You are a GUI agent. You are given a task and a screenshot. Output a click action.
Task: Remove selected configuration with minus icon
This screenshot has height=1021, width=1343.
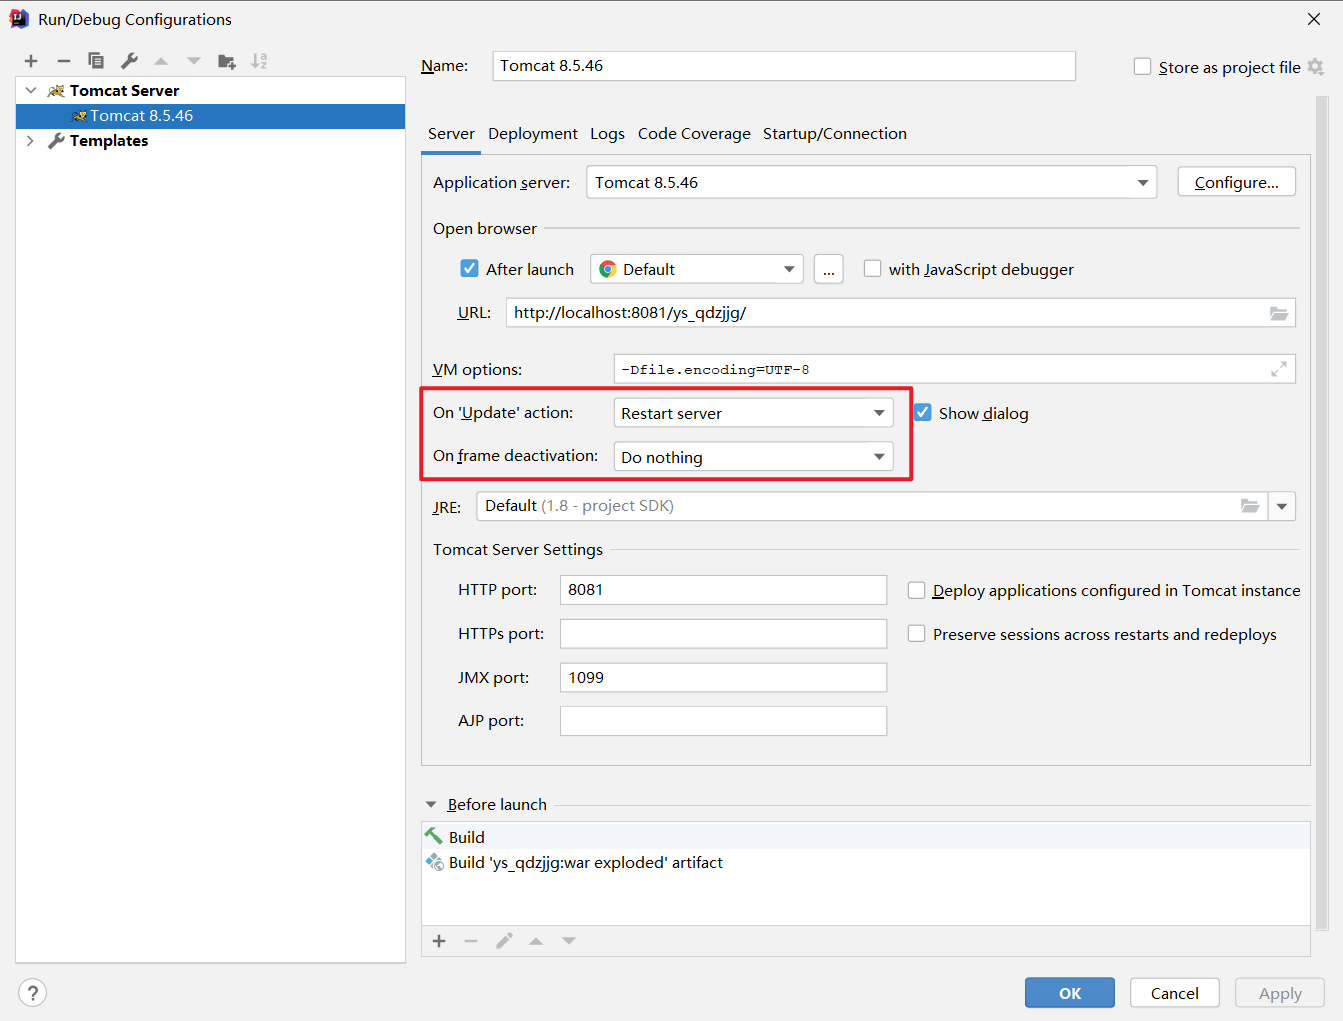pos(64,61)
